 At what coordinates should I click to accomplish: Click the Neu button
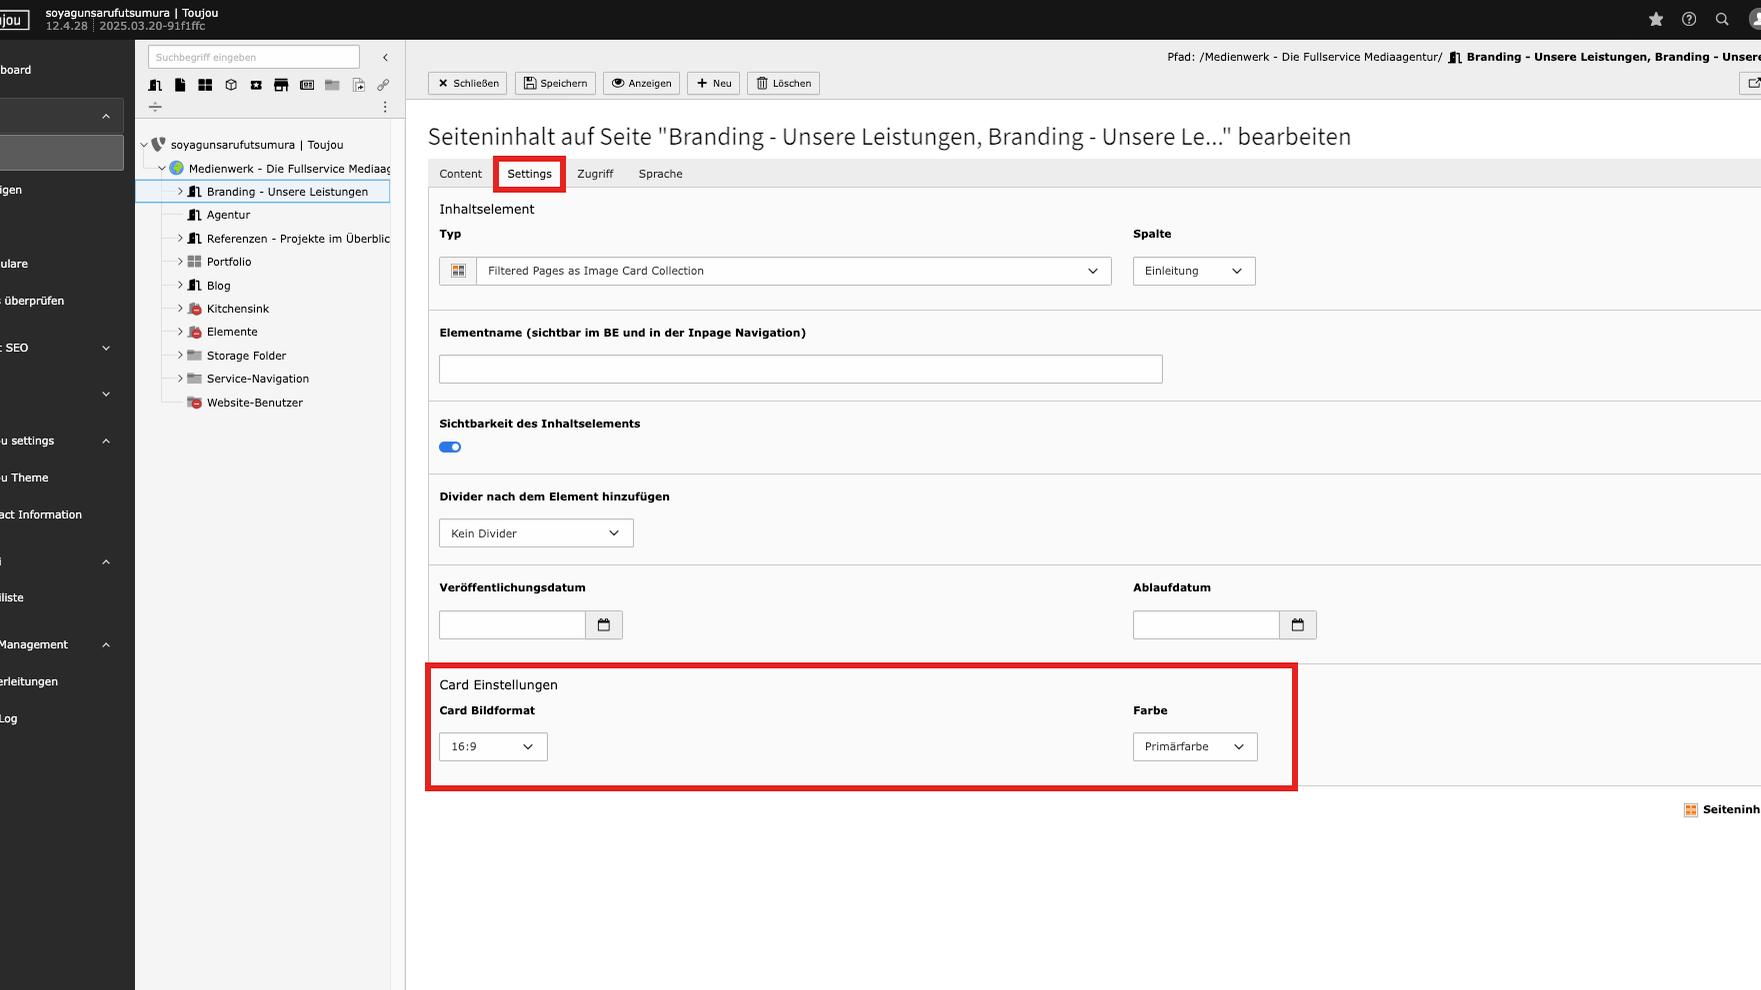(713, 83)
